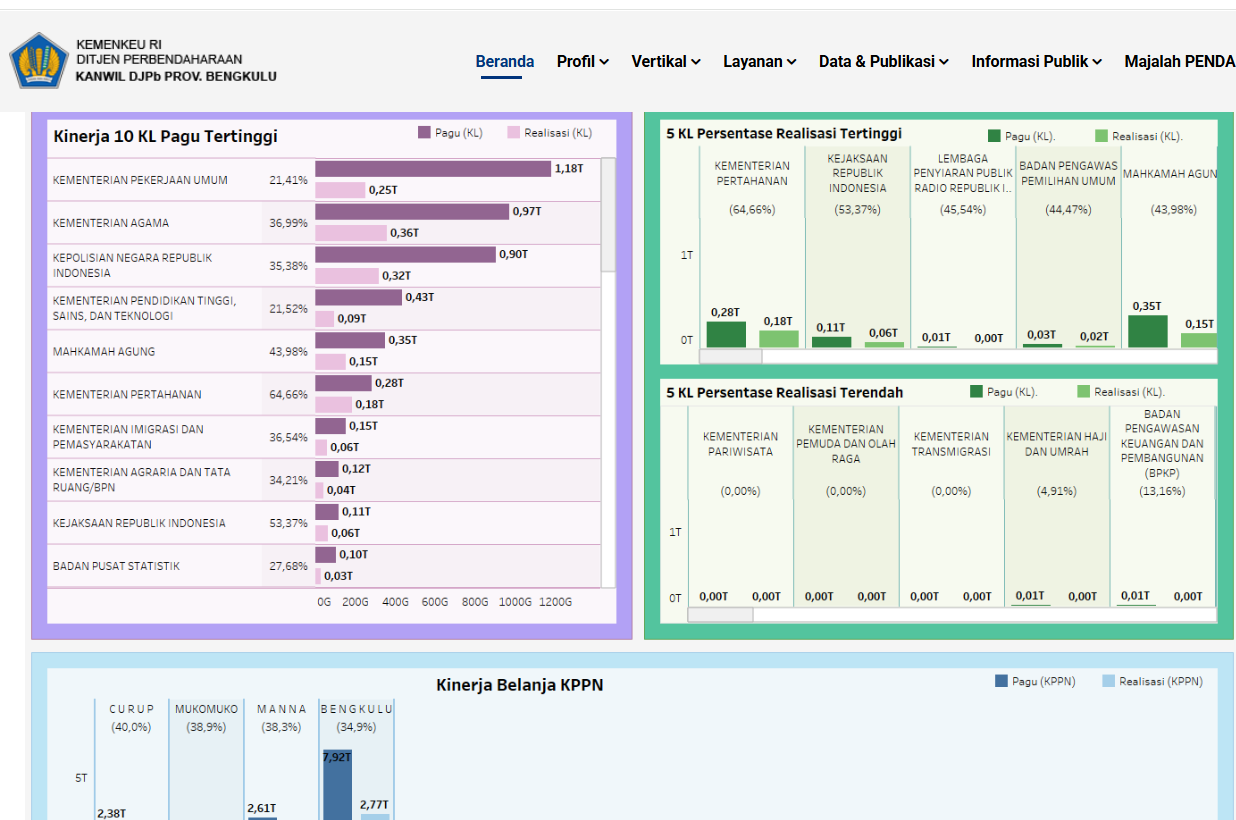Click the KANWIL DJPb PROV. BENGKULU title
This screenshot has height=820, width=1236.
click(x=176, y=76)
